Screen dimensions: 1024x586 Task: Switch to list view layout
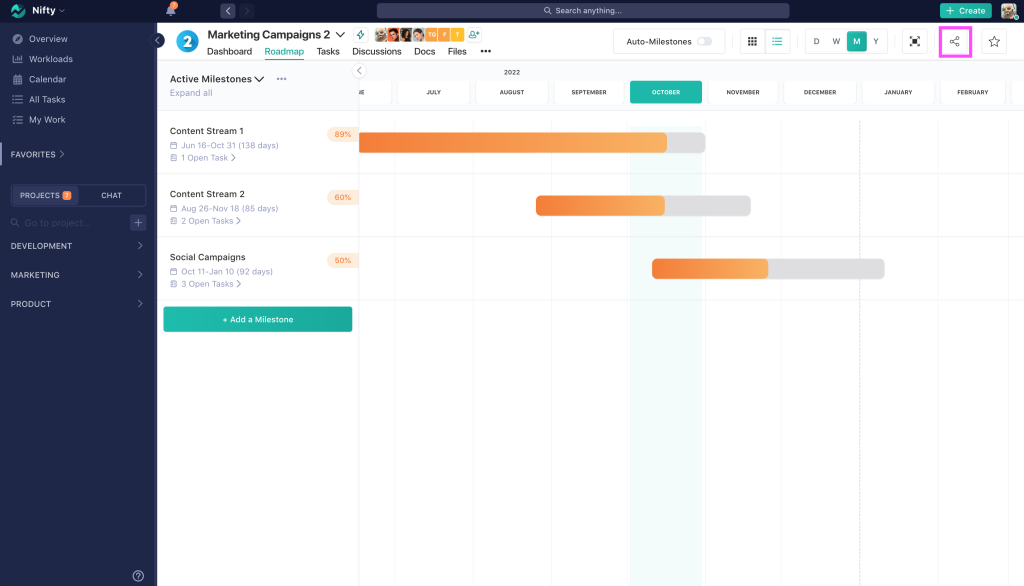coord(777,42)
